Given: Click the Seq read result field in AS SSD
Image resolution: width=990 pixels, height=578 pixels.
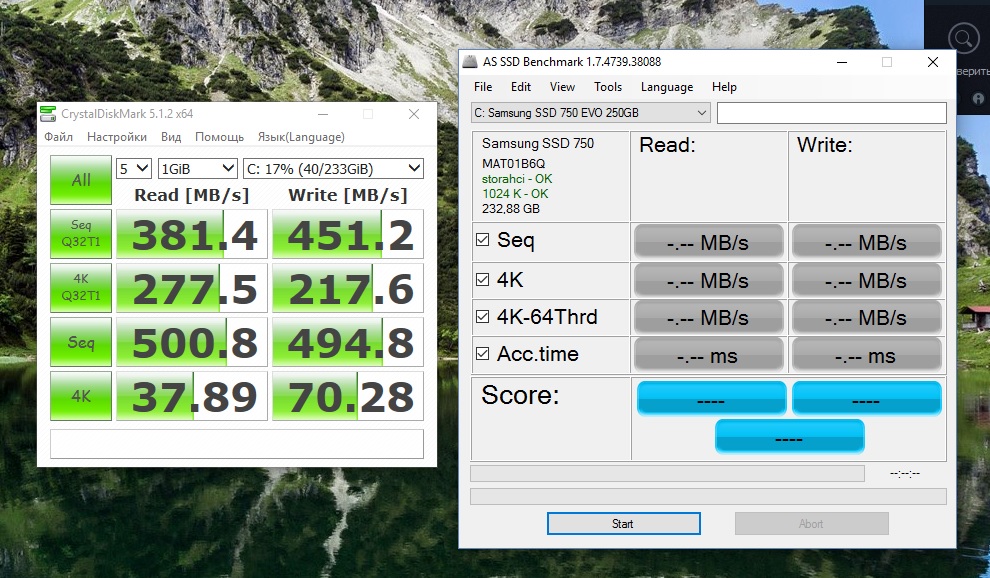Looking at the screenshot, I should point(708,241).
